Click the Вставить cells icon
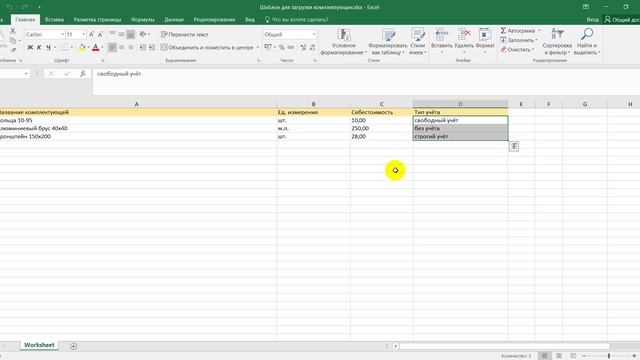 click(442, 35)
